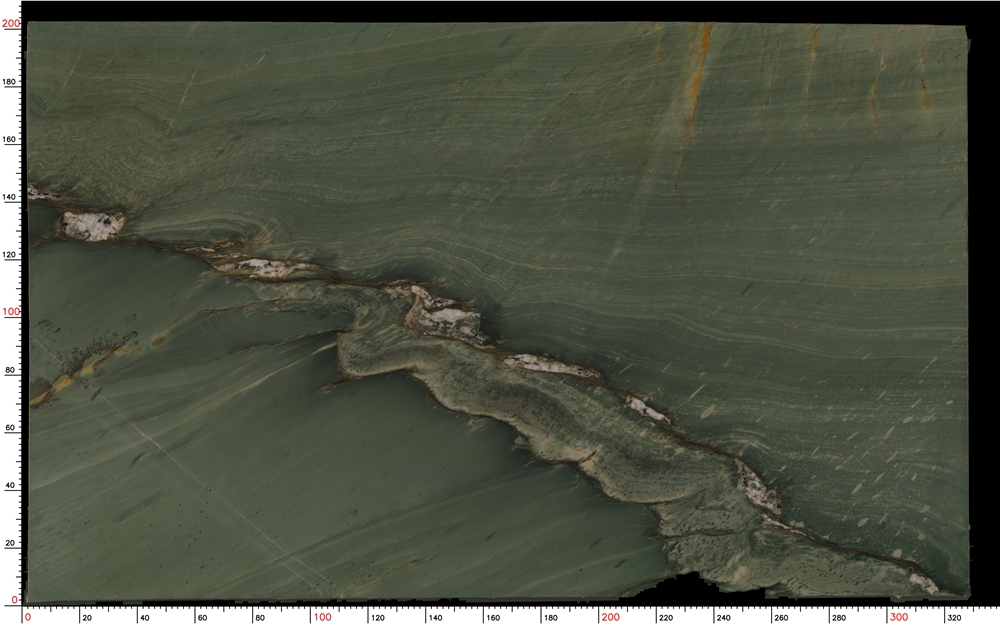
Task: Click the 140 mark on vertical ruler
Action: [x=10, y=197]
